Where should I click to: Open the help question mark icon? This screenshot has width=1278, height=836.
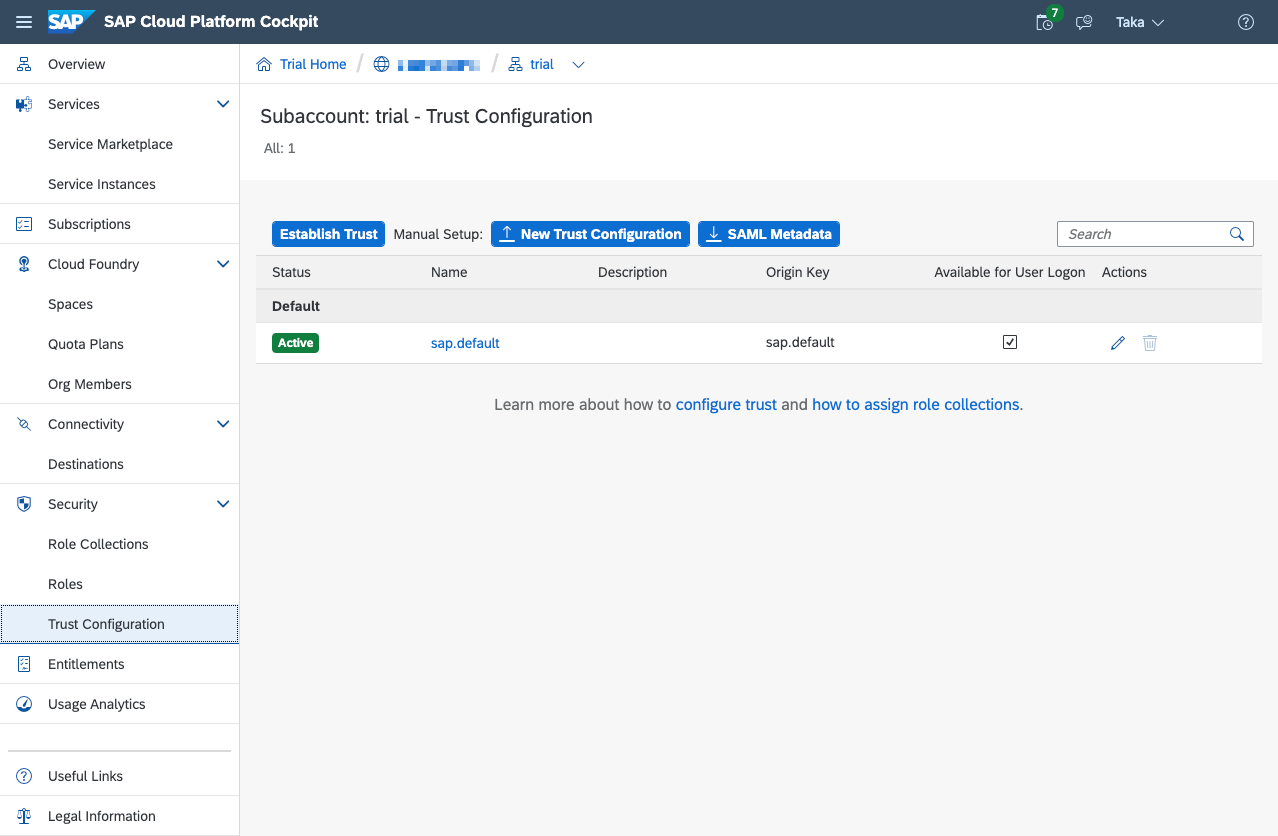[1246, 22]
